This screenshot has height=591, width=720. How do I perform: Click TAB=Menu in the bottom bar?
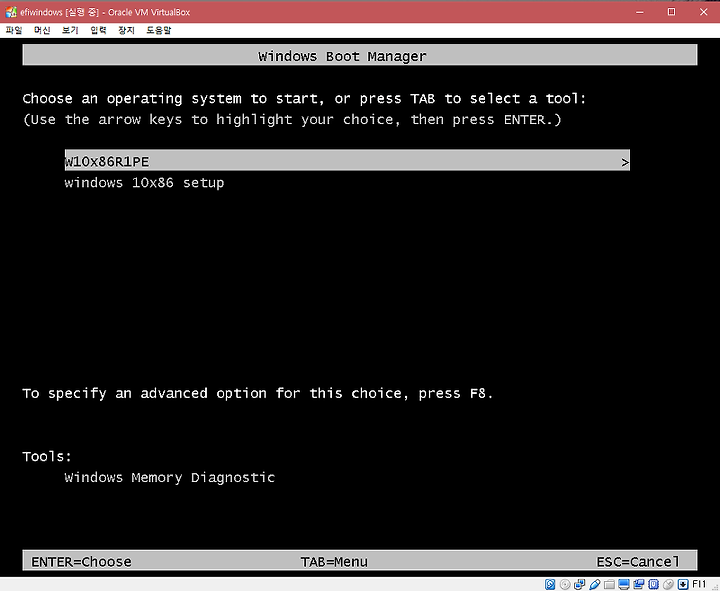[x=334, y=562]
